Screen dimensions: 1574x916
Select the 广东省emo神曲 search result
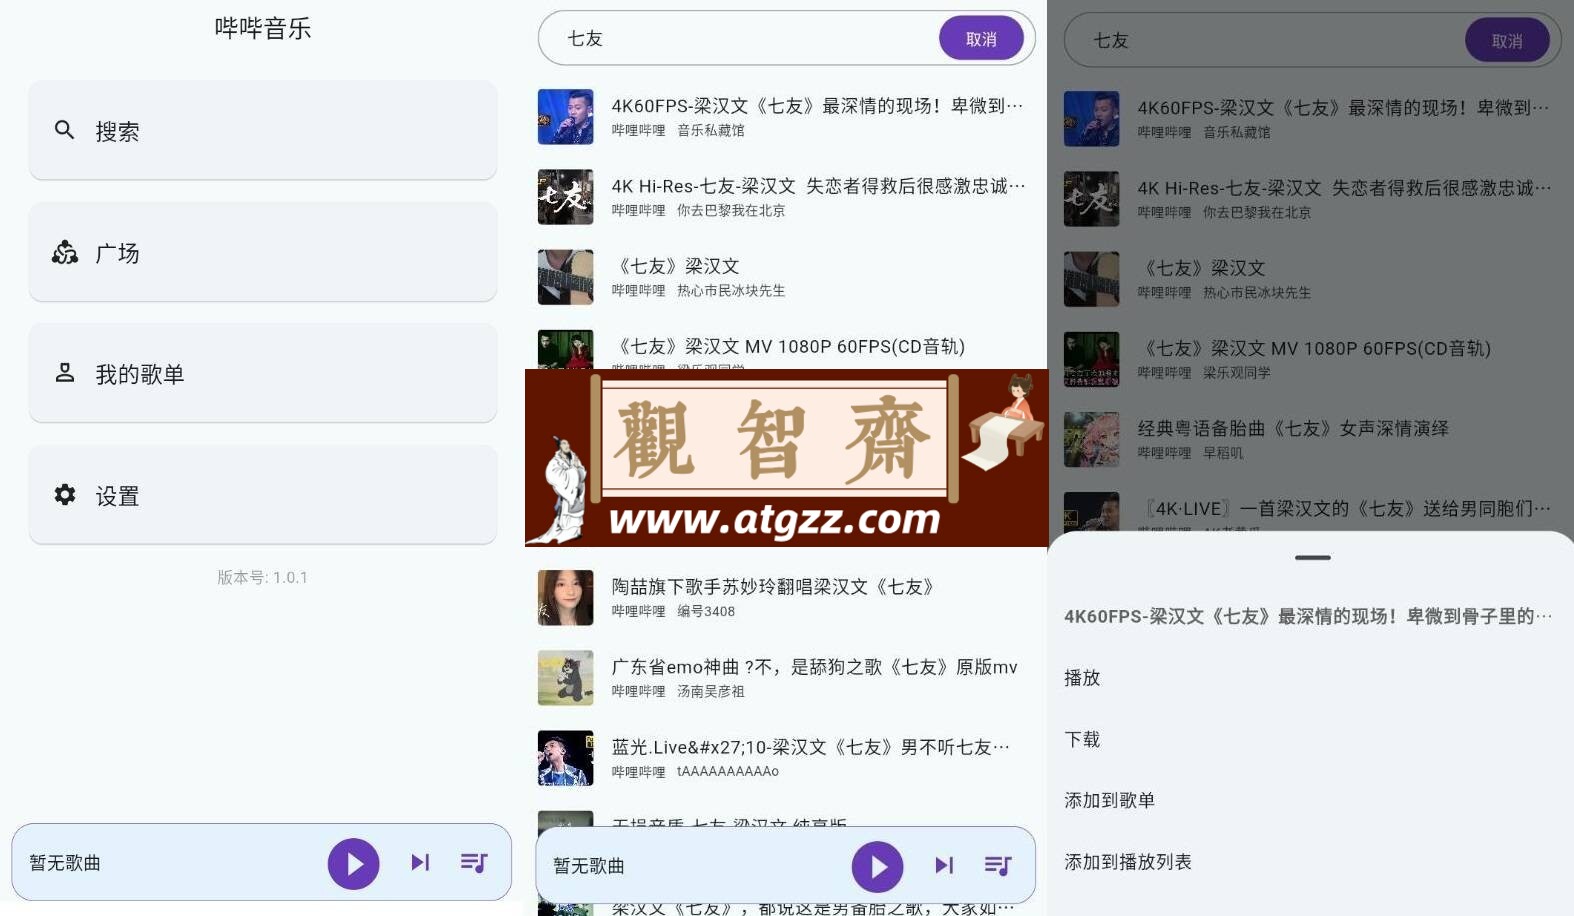(786, 678)
